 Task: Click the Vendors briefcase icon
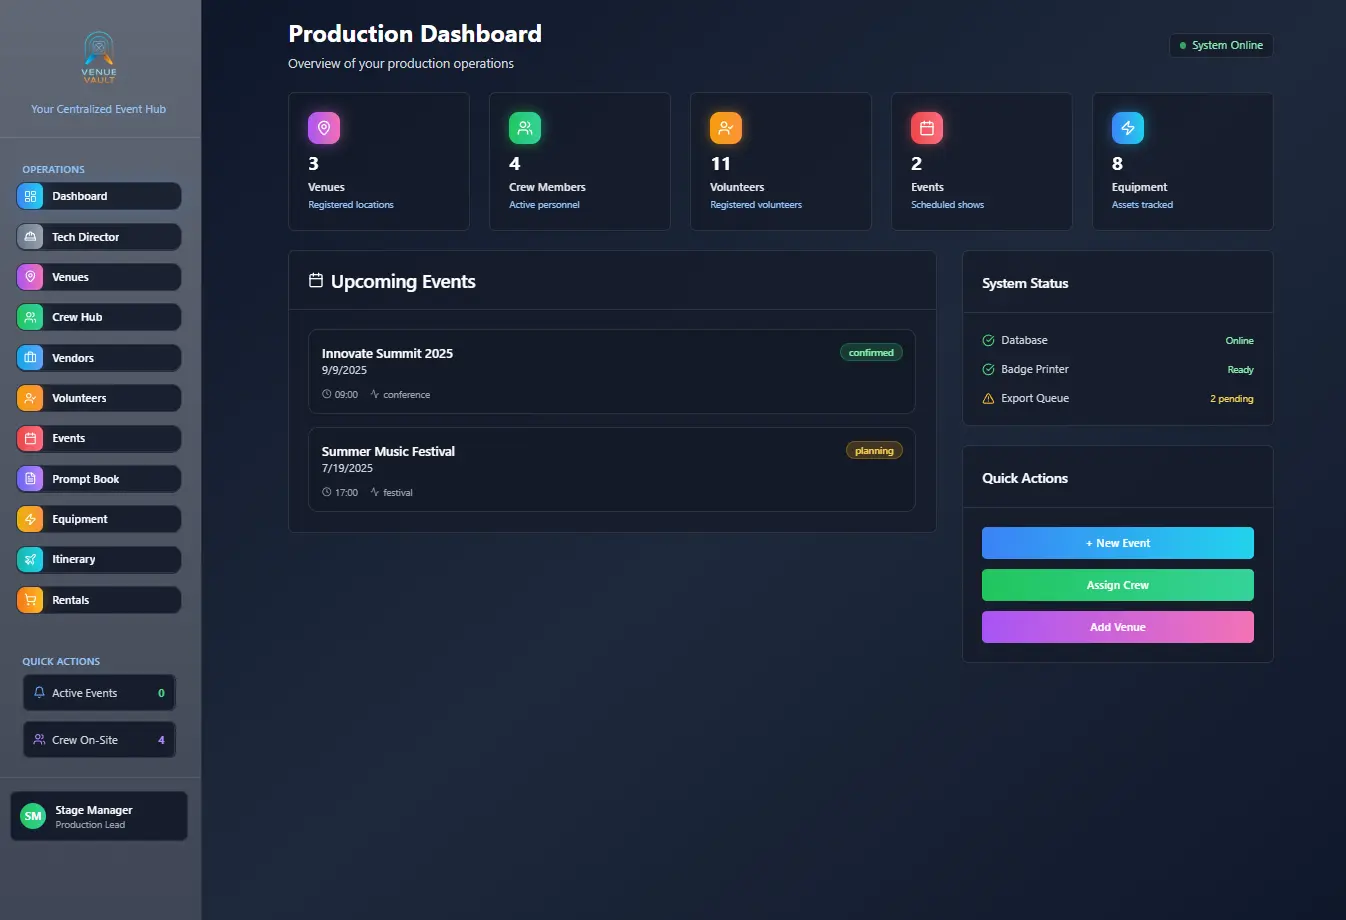[x=30, y=358]
